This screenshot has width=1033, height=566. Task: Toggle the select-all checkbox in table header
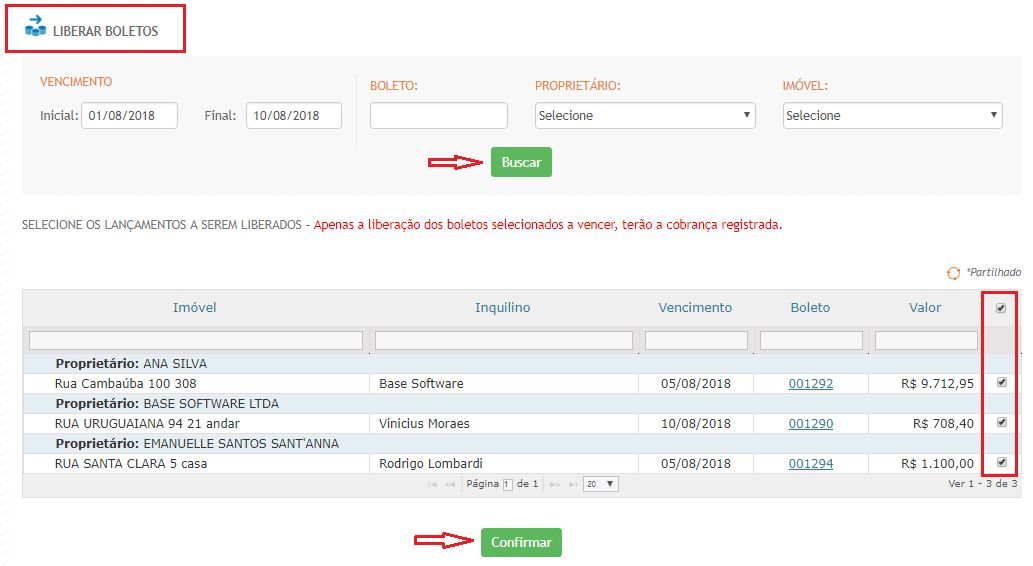point(1001,308)
